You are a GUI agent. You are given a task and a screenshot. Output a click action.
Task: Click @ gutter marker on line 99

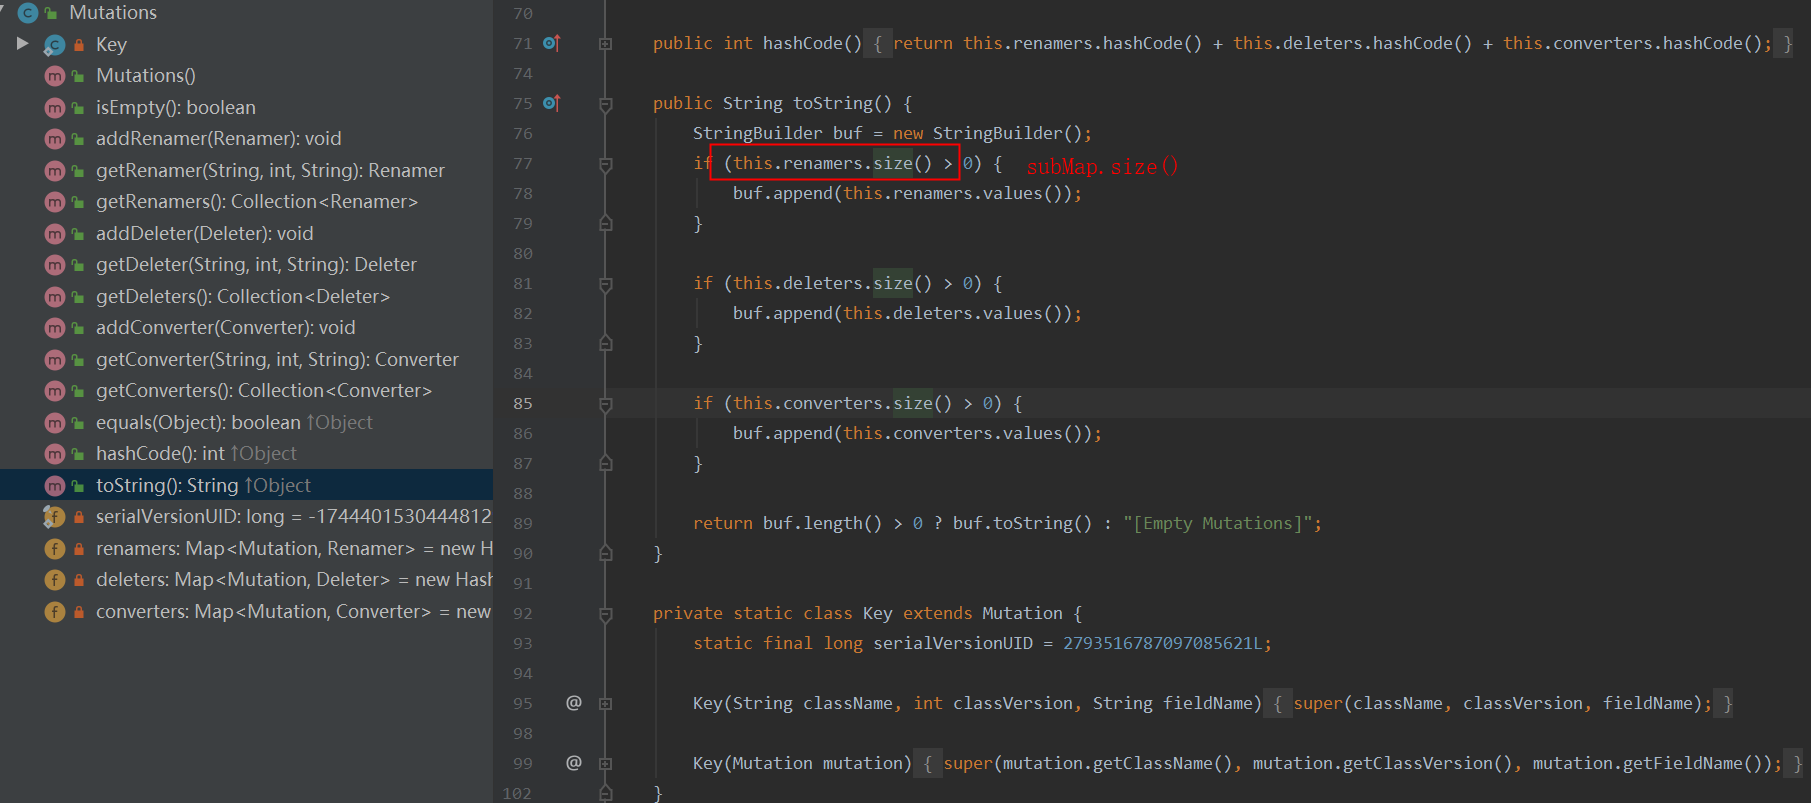pyautogui.click(x=574, y=763)
